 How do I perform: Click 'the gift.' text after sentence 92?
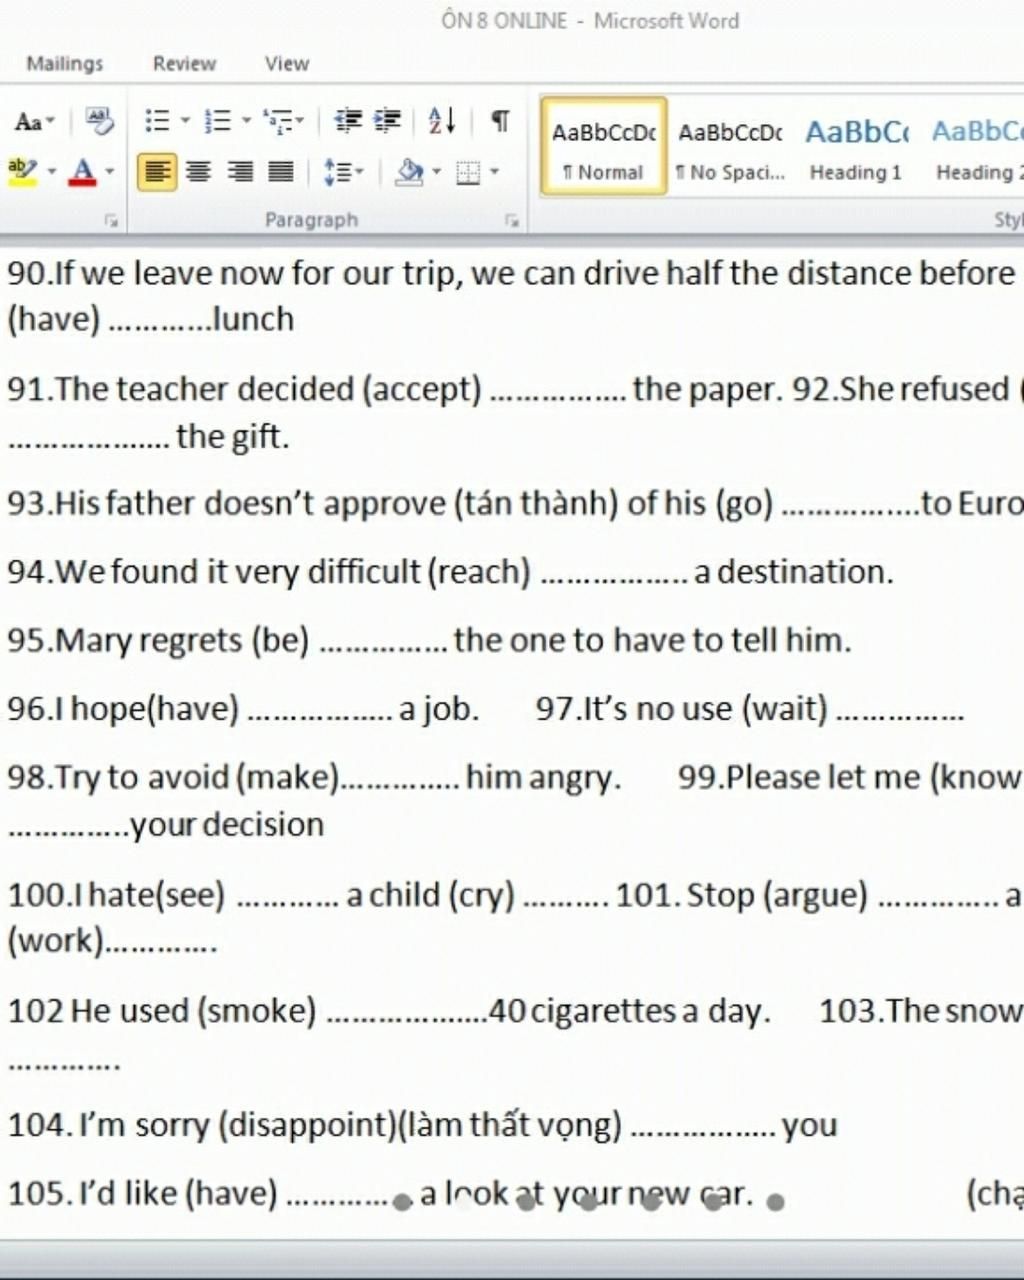[232, 437]
